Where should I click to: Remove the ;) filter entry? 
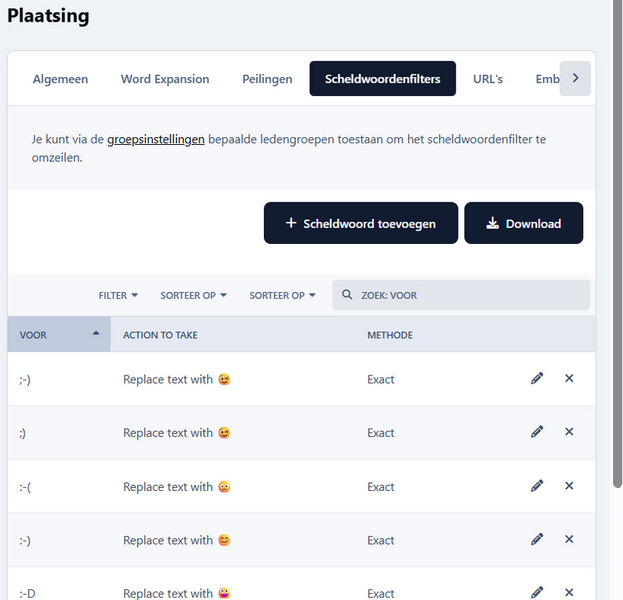[x=569, y=432]
